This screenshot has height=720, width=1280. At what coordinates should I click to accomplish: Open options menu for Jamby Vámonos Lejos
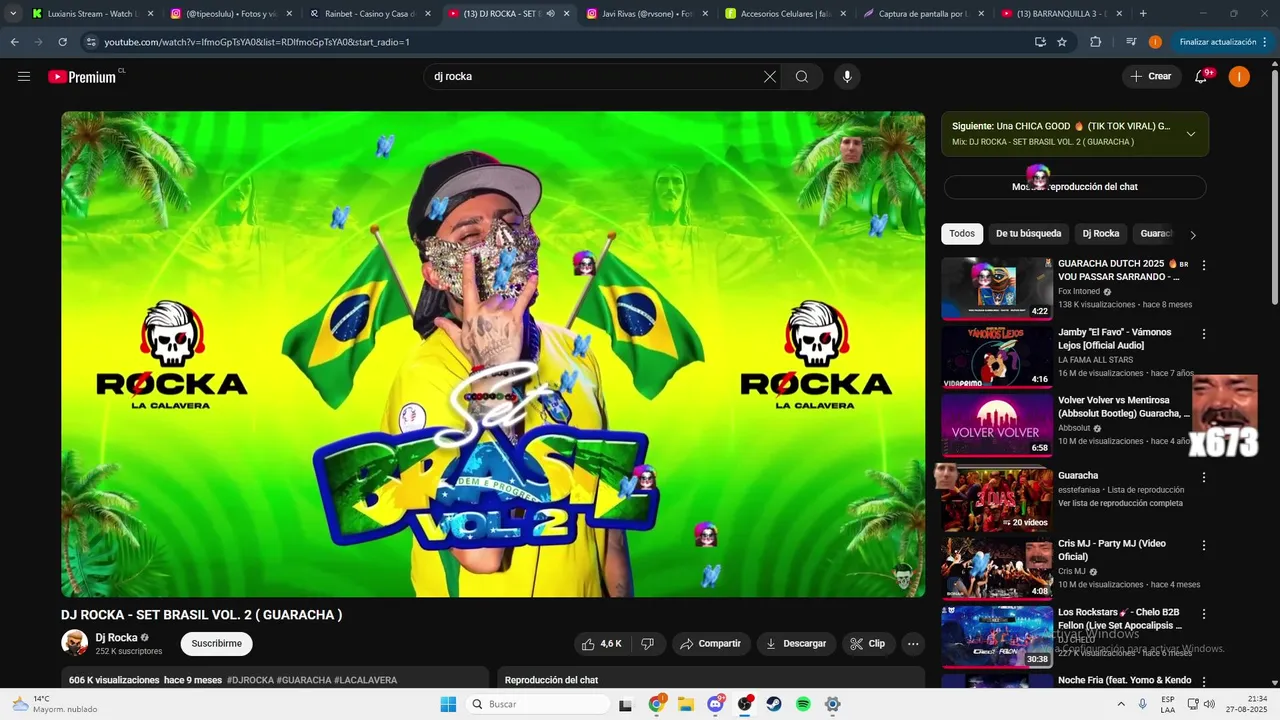[1204, 333]
